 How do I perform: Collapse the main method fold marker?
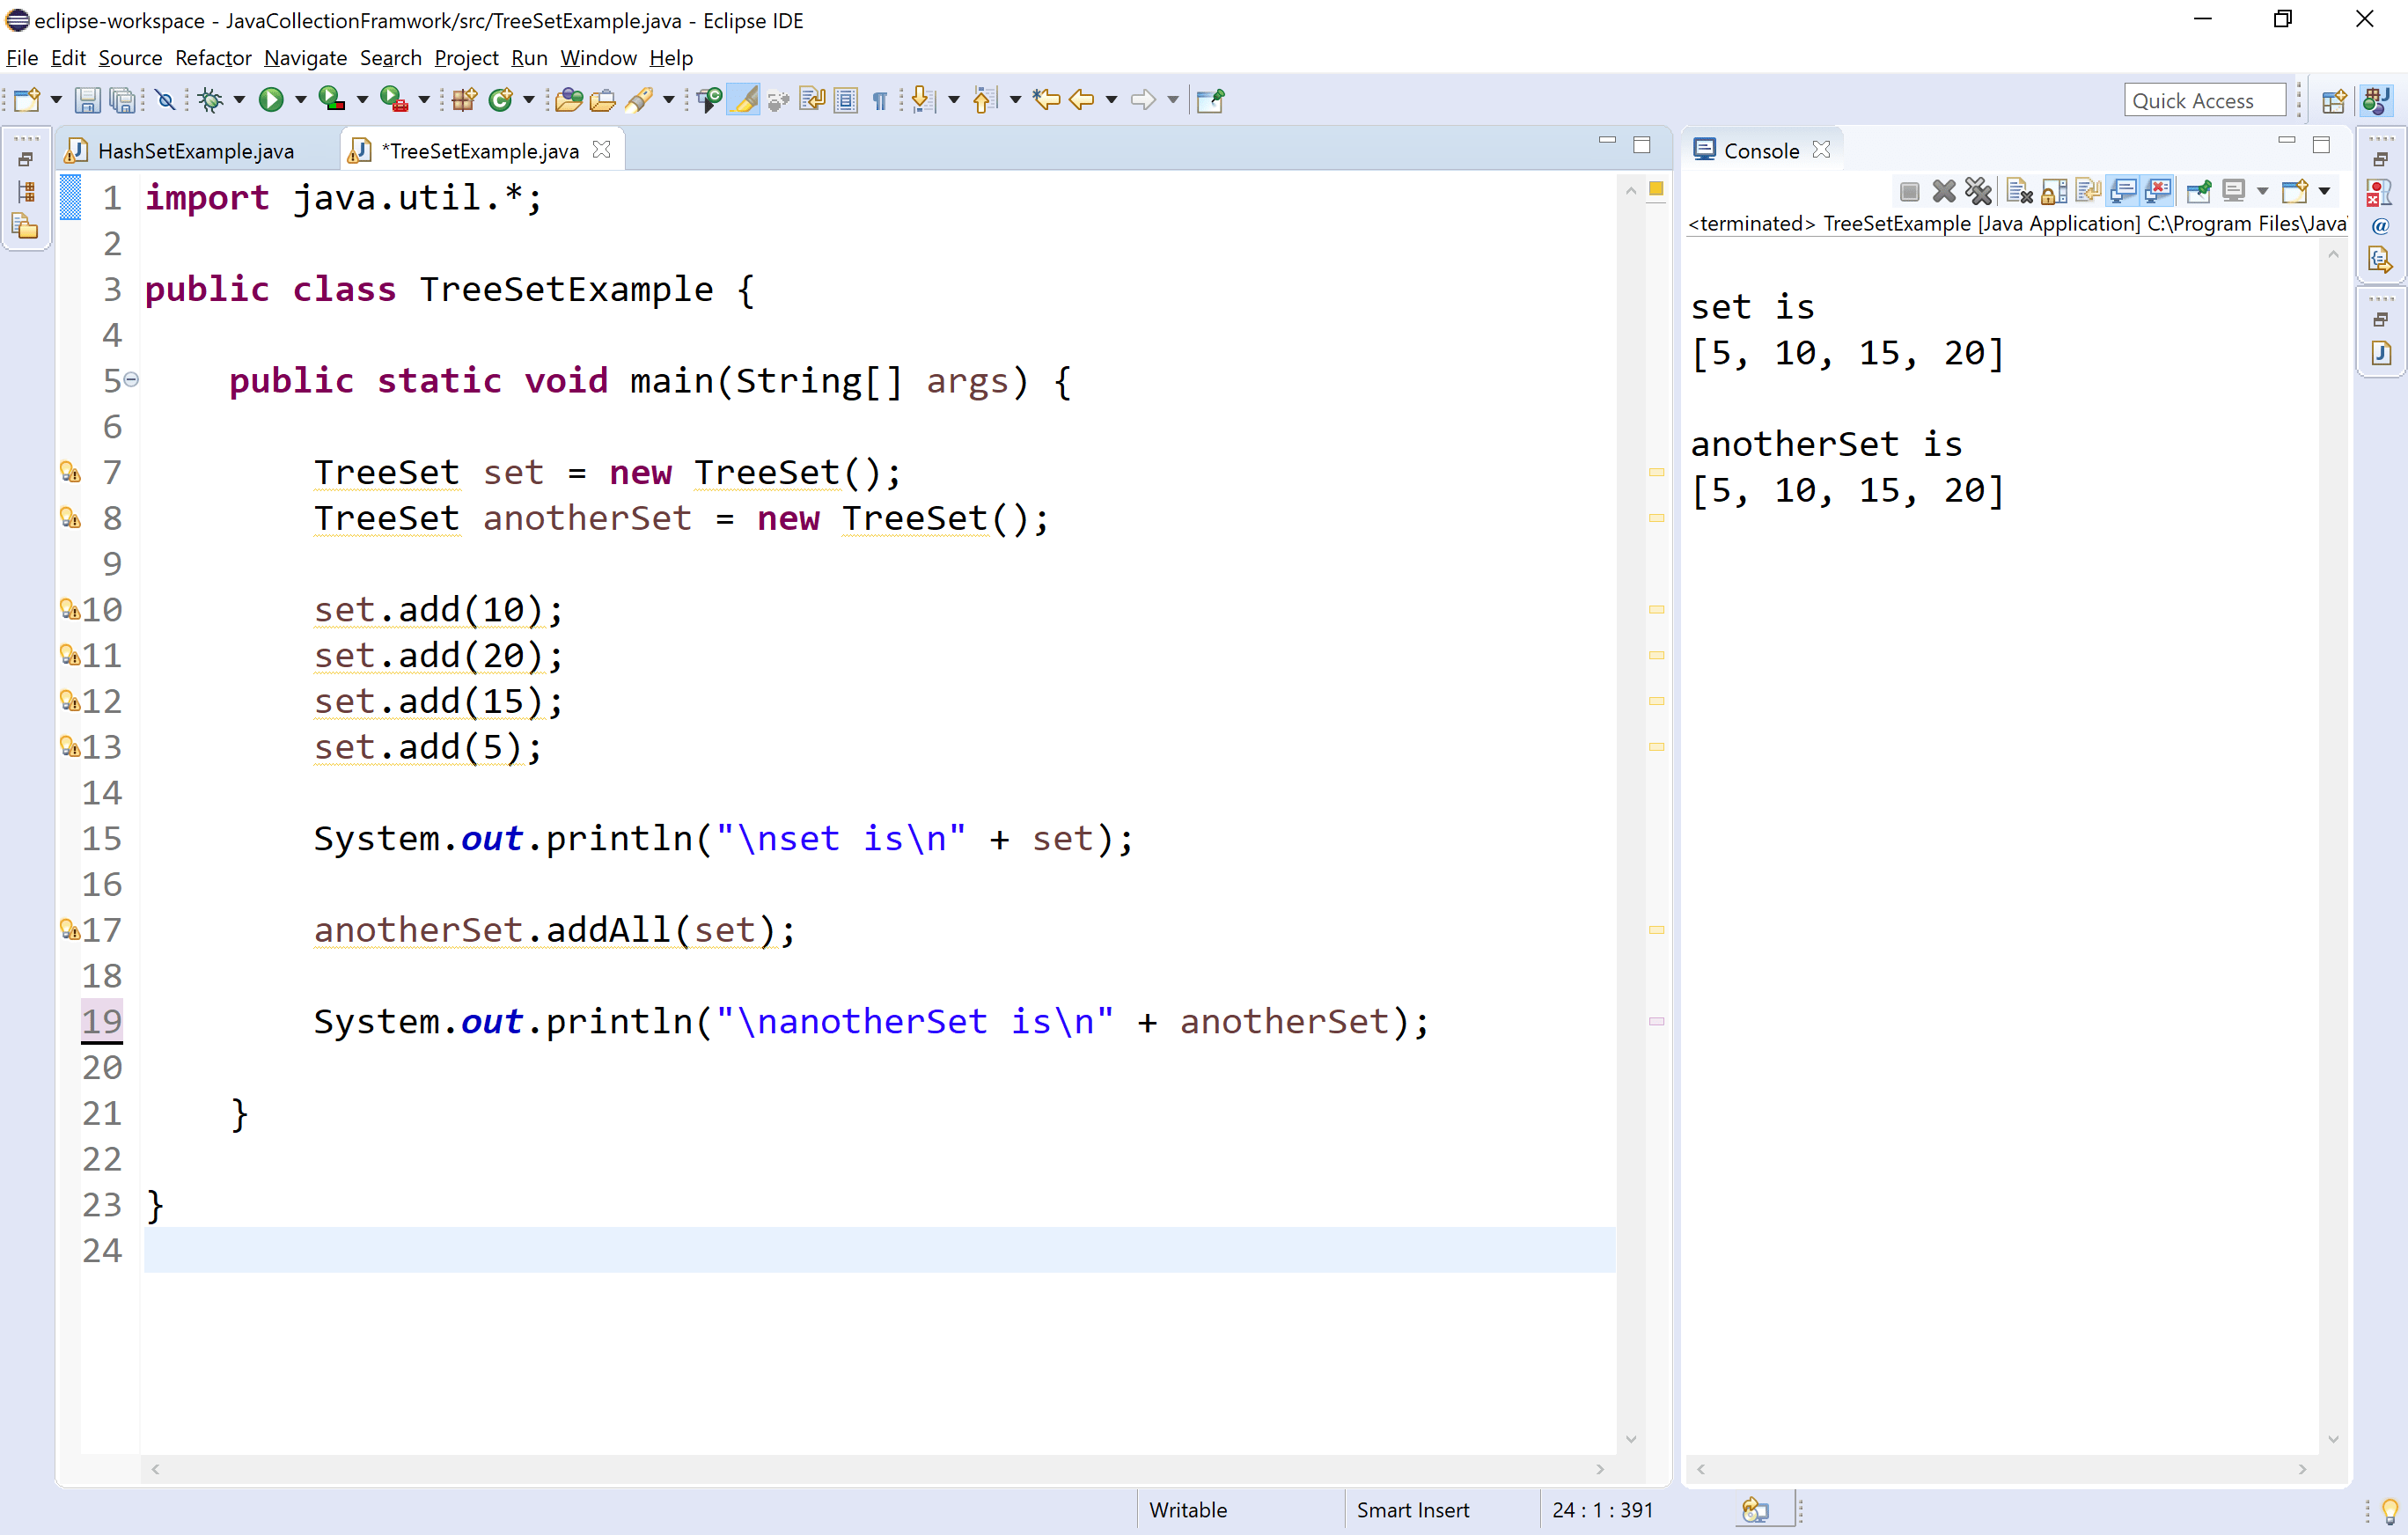(131, 380)
